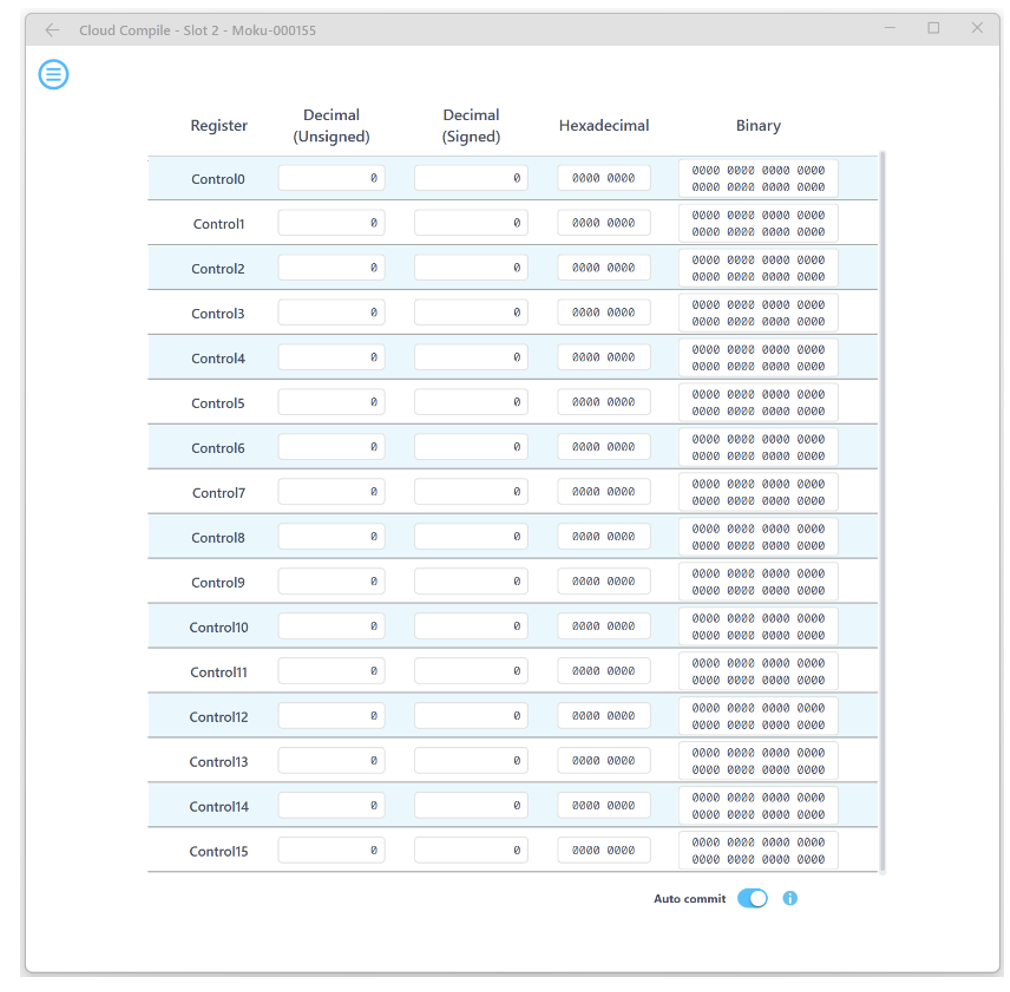Edit Control5 hexadecimal field
The image size is (1010, 992).
(604, 402)
